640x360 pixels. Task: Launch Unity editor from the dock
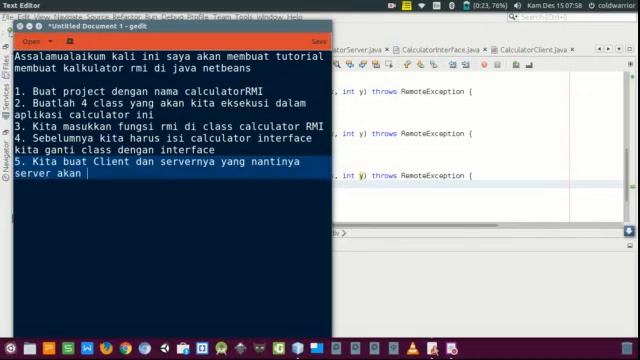(x=164, y=348)
